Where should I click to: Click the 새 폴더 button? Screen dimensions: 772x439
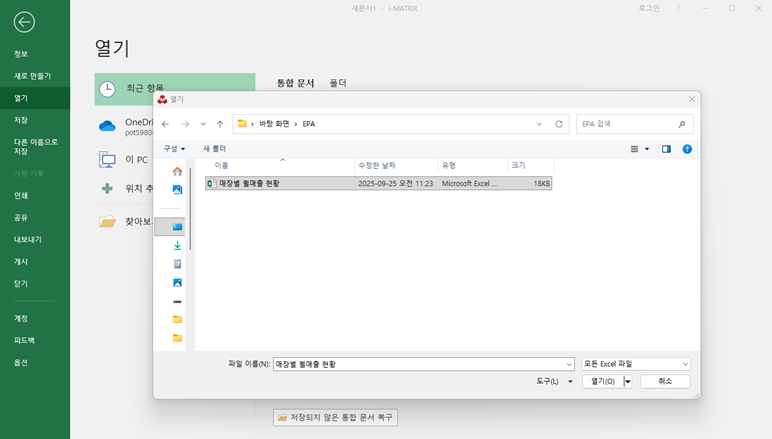tap(214, 149)
